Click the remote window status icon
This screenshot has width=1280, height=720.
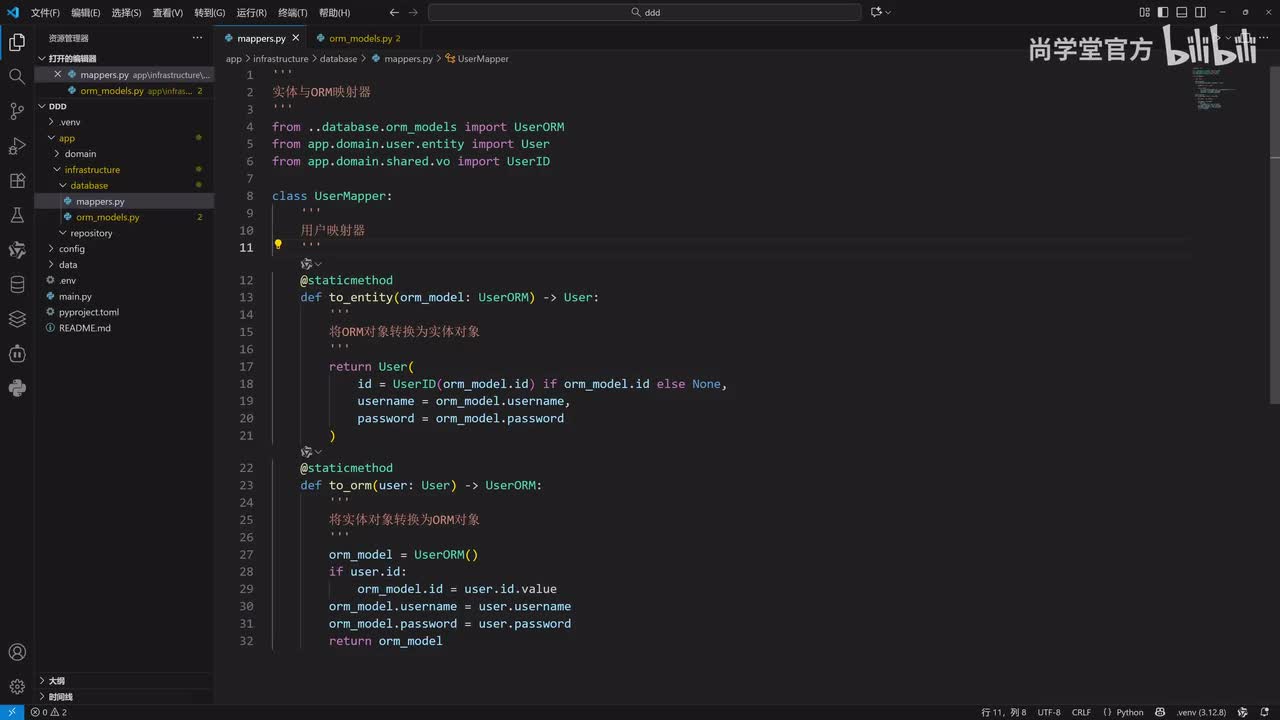click(x=11, y=712)
